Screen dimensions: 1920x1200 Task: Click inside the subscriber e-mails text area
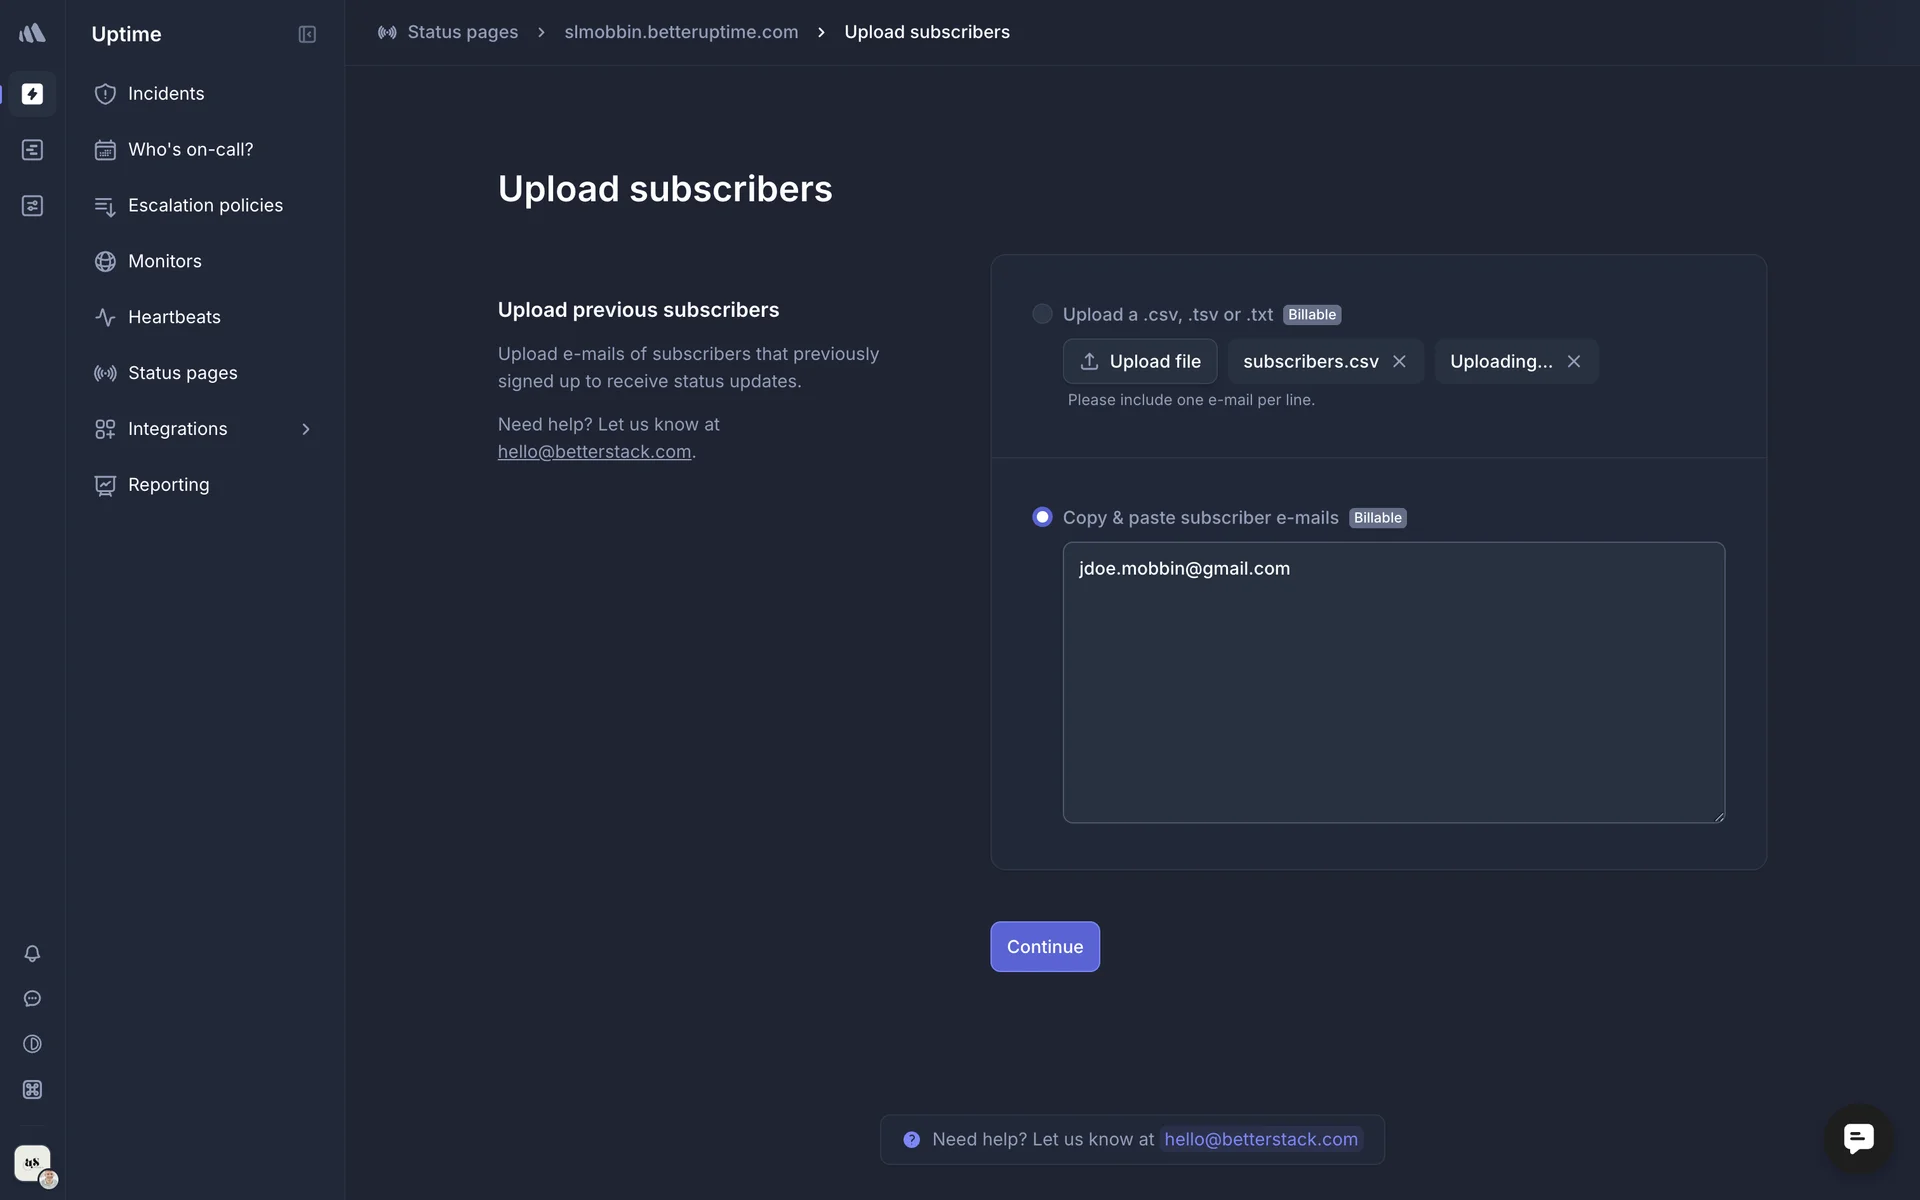(x=1393, y=690)
